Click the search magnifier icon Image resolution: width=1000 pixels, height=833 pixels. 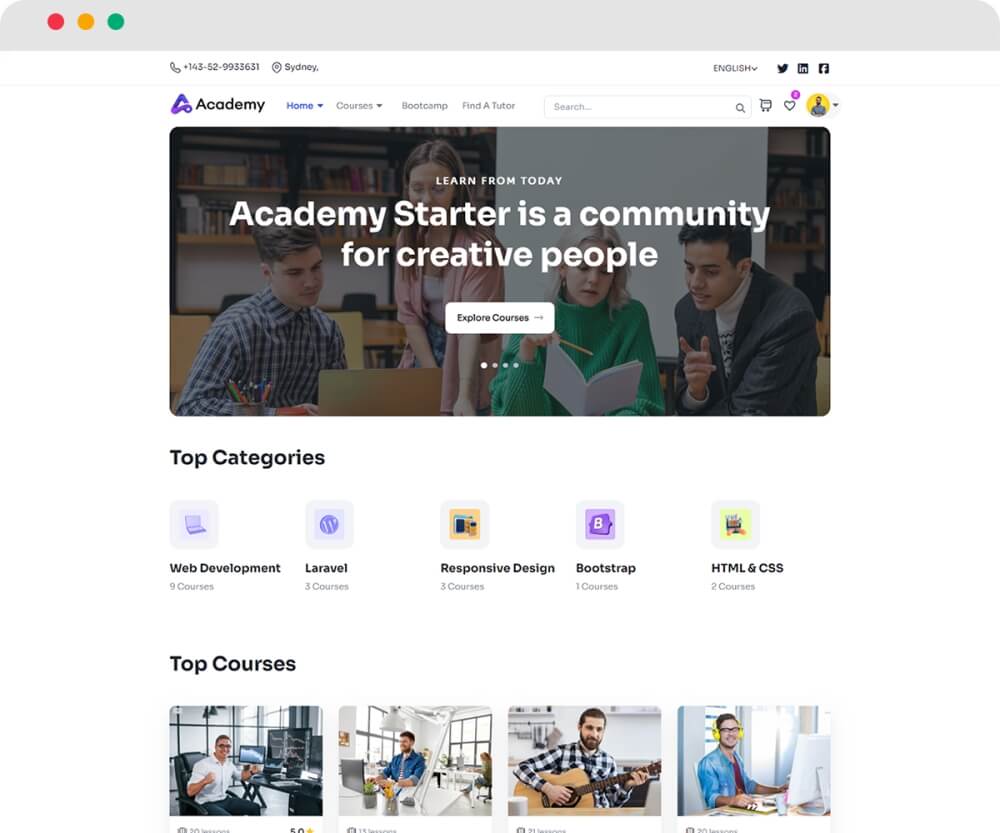tap(740, 108)
